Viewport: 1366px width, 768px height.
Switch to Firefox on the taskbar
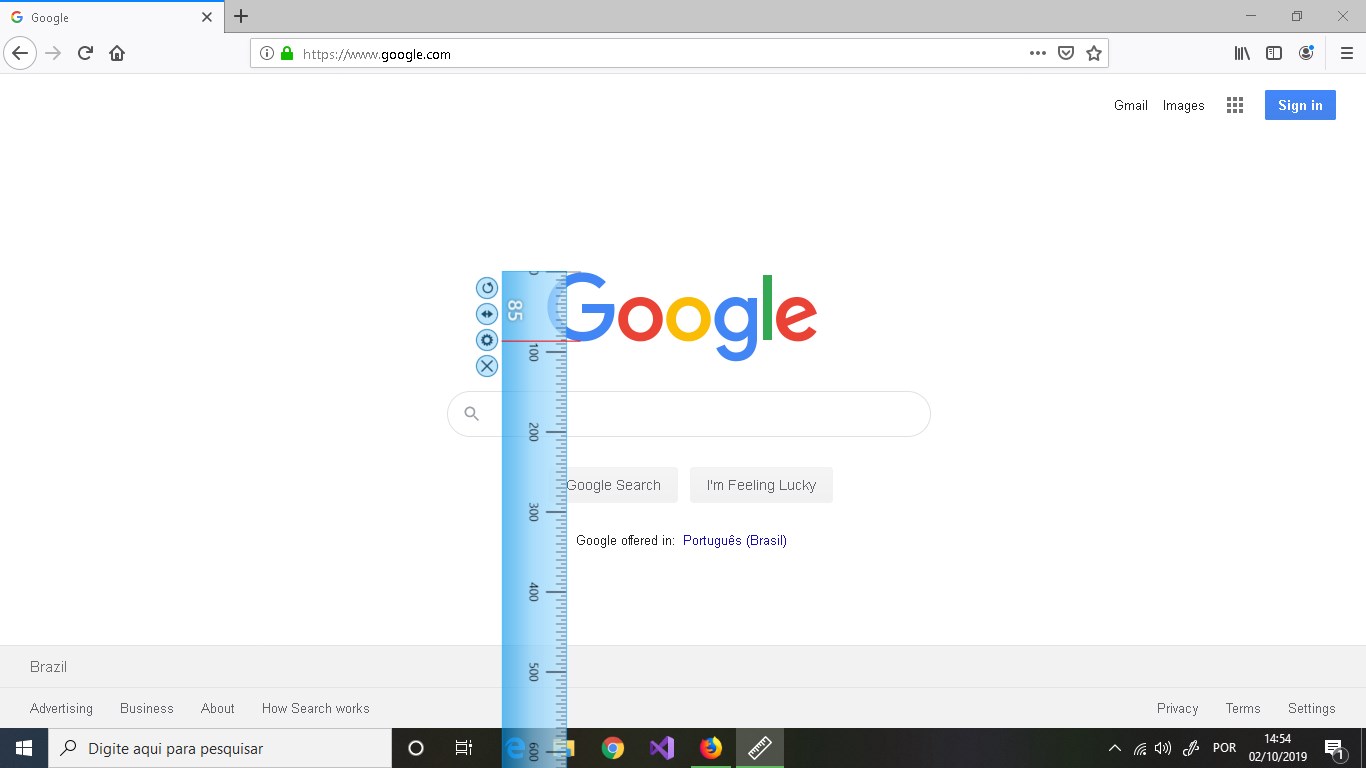click(711, 748)
